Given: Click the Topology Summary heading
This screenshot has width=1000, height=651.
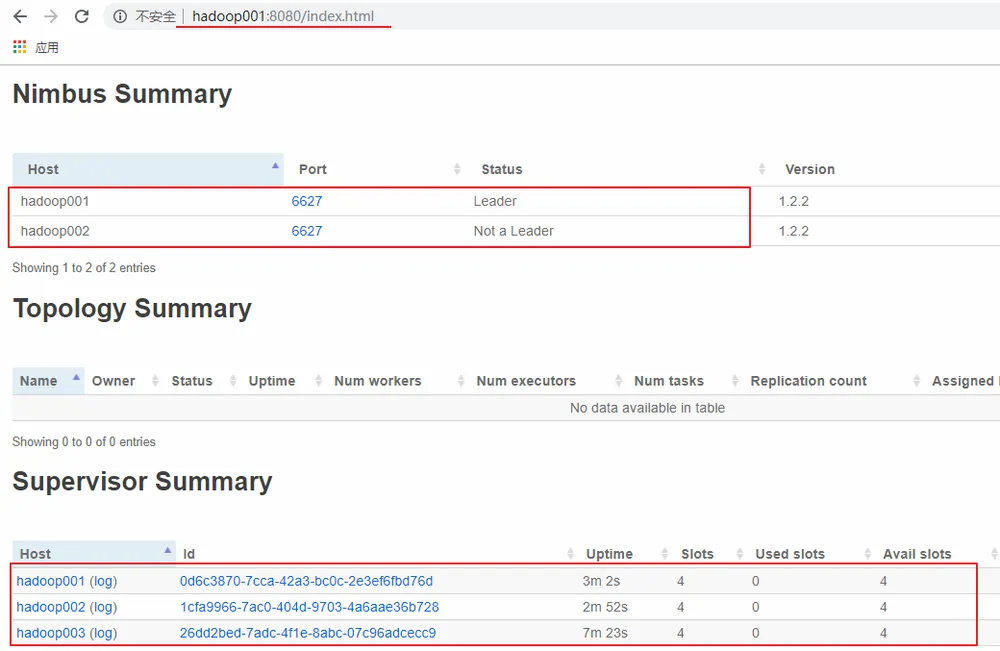Looking at the screenshot, I should [132, 309].
